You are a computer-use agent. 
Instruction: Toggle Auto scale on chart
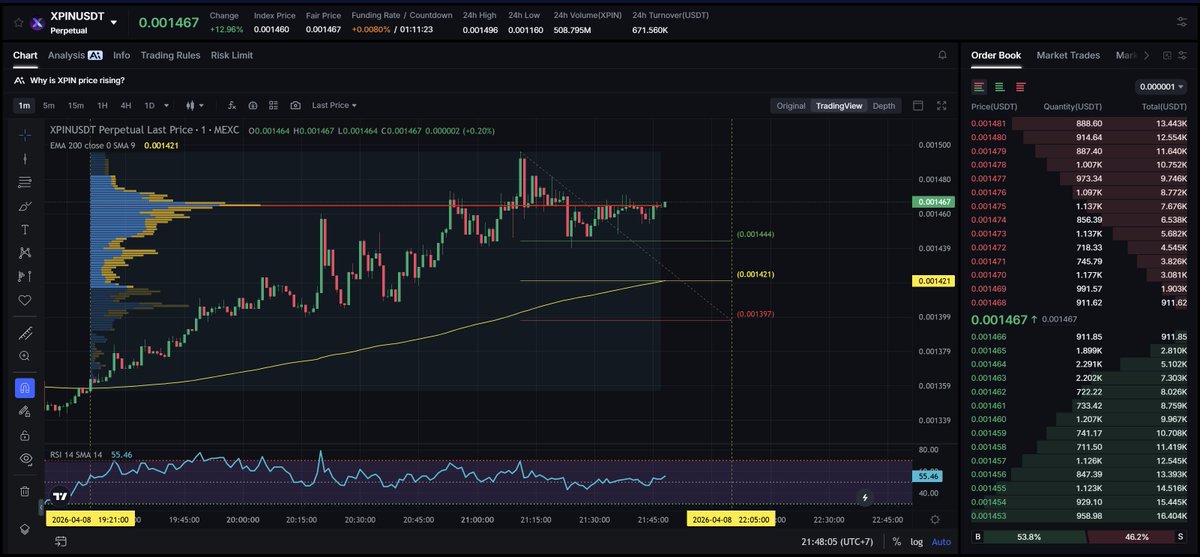[x=941, y=541]
